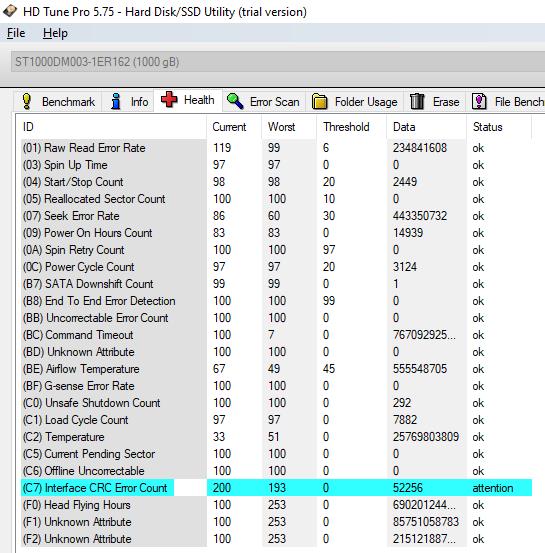545x553 pixels.
Task: Select the (F1) Unknown Attribute row
Action: pos(277,522)
